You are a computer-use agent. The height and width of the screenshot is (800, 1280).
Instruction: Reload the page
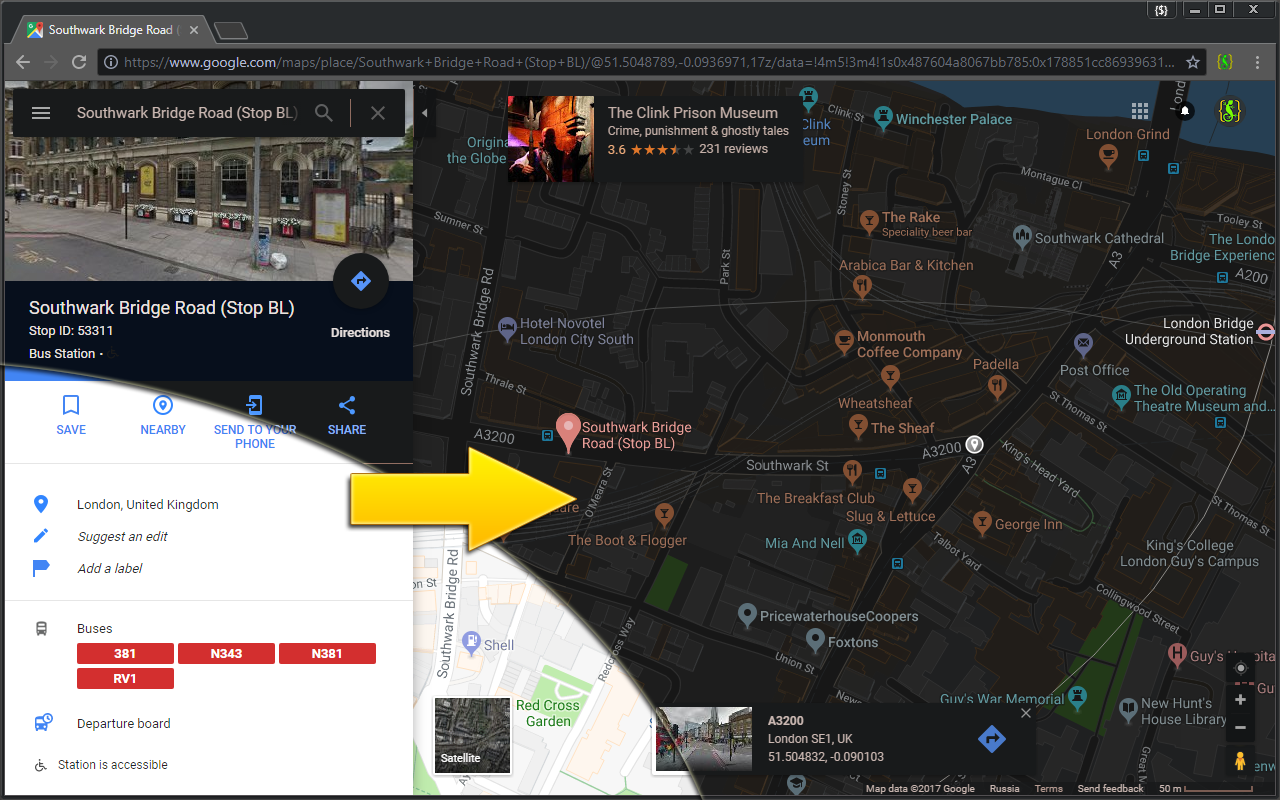[78, 62]
